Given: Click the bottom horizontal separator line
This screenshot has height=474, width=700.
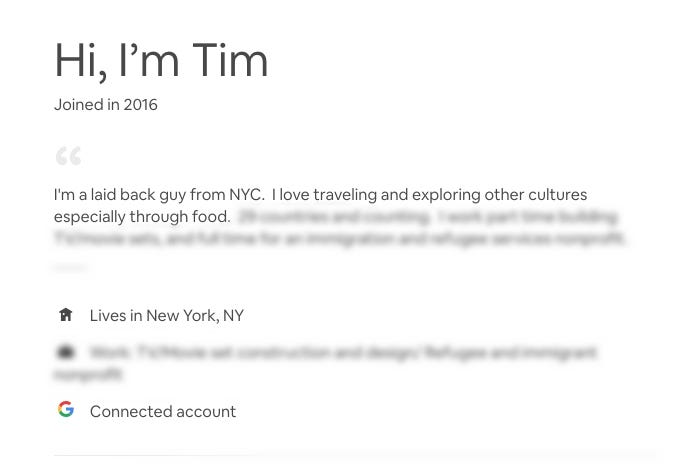Looking at the screenshot, I should (354, 455).
